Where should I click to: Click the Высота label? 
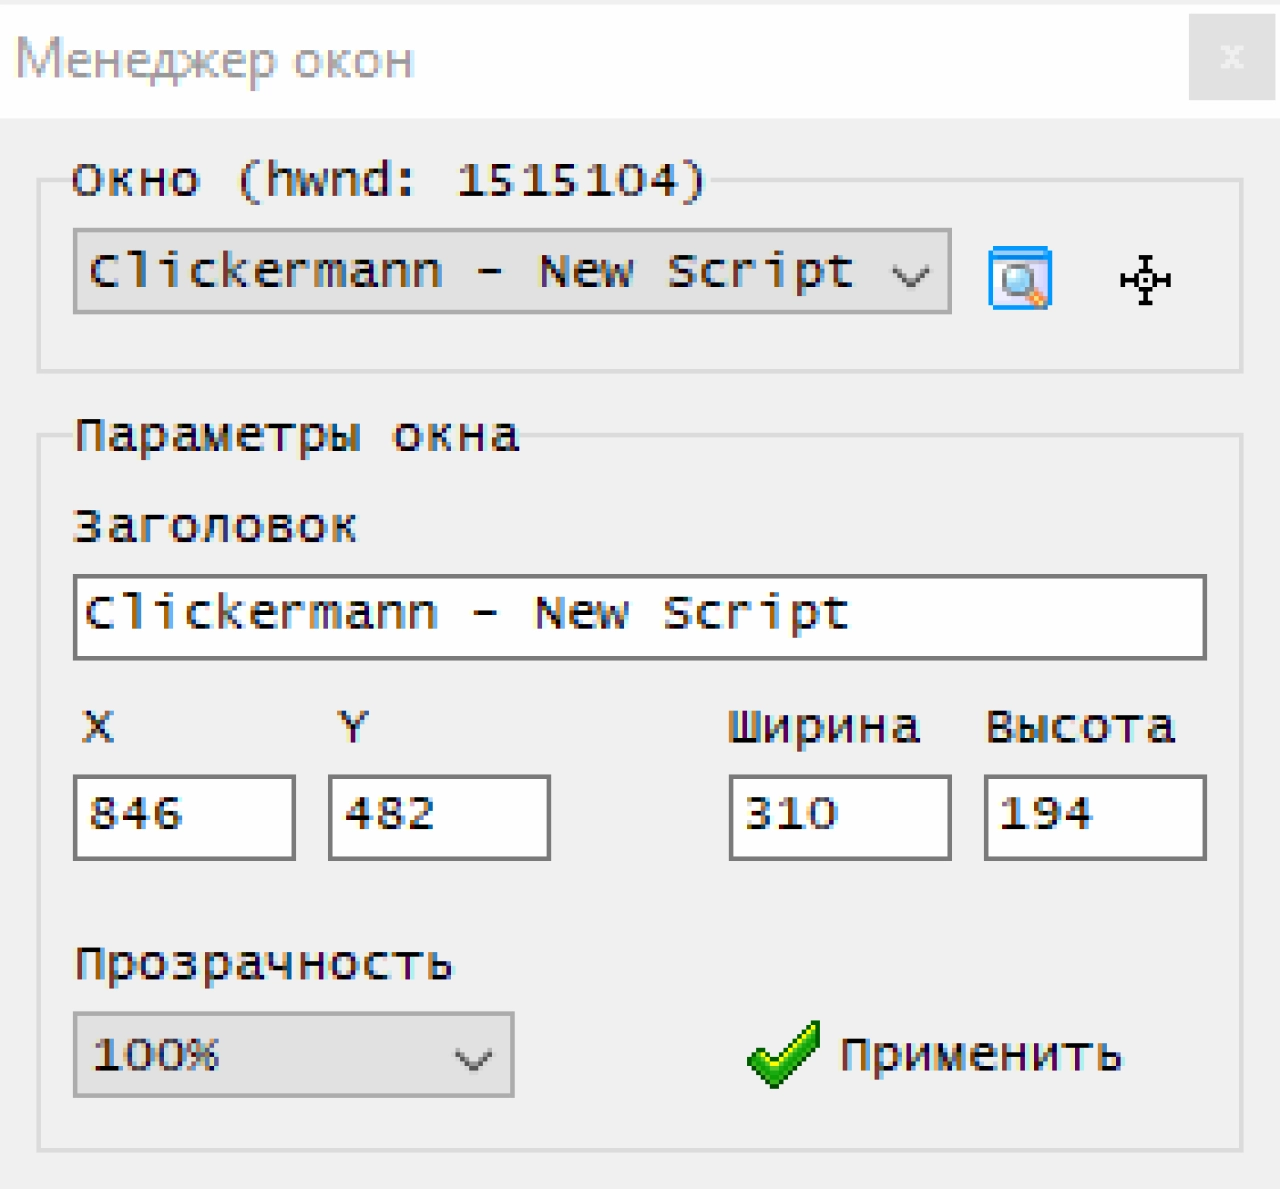[x=1080, y=727]
